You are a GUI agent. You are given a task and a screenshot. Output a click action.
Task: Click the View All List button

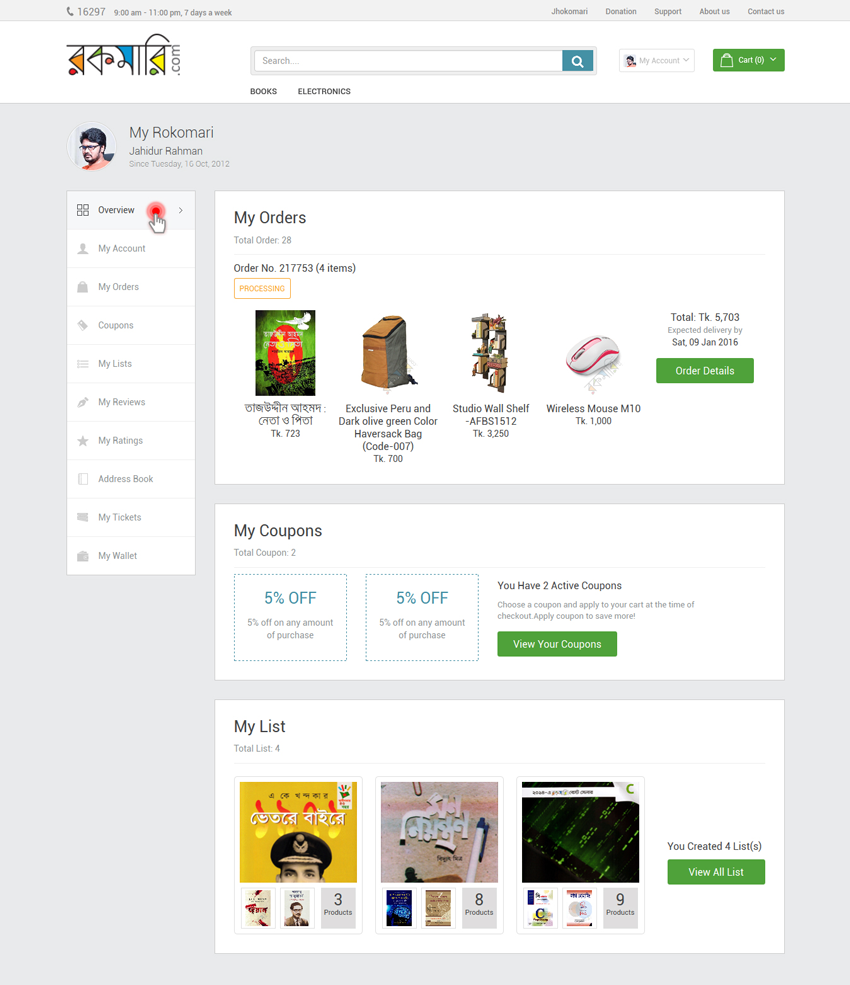(716, 872)
